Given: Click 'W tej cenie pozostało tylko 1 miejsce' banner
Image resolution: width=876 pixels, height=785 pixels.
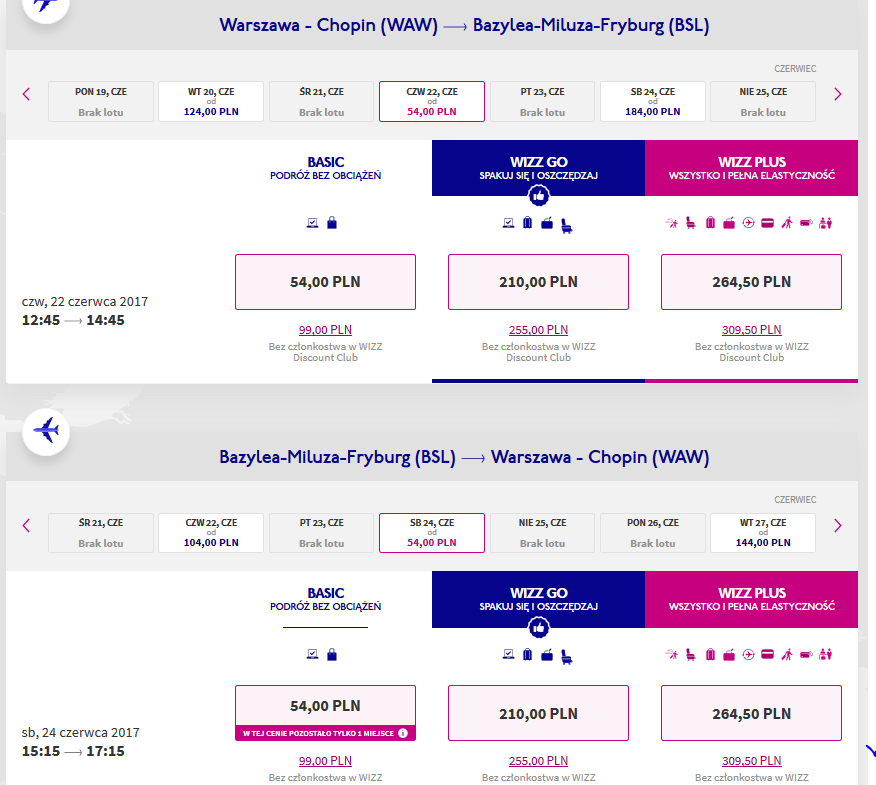Looking at the screenshot, I should click(x=325, y=733).
